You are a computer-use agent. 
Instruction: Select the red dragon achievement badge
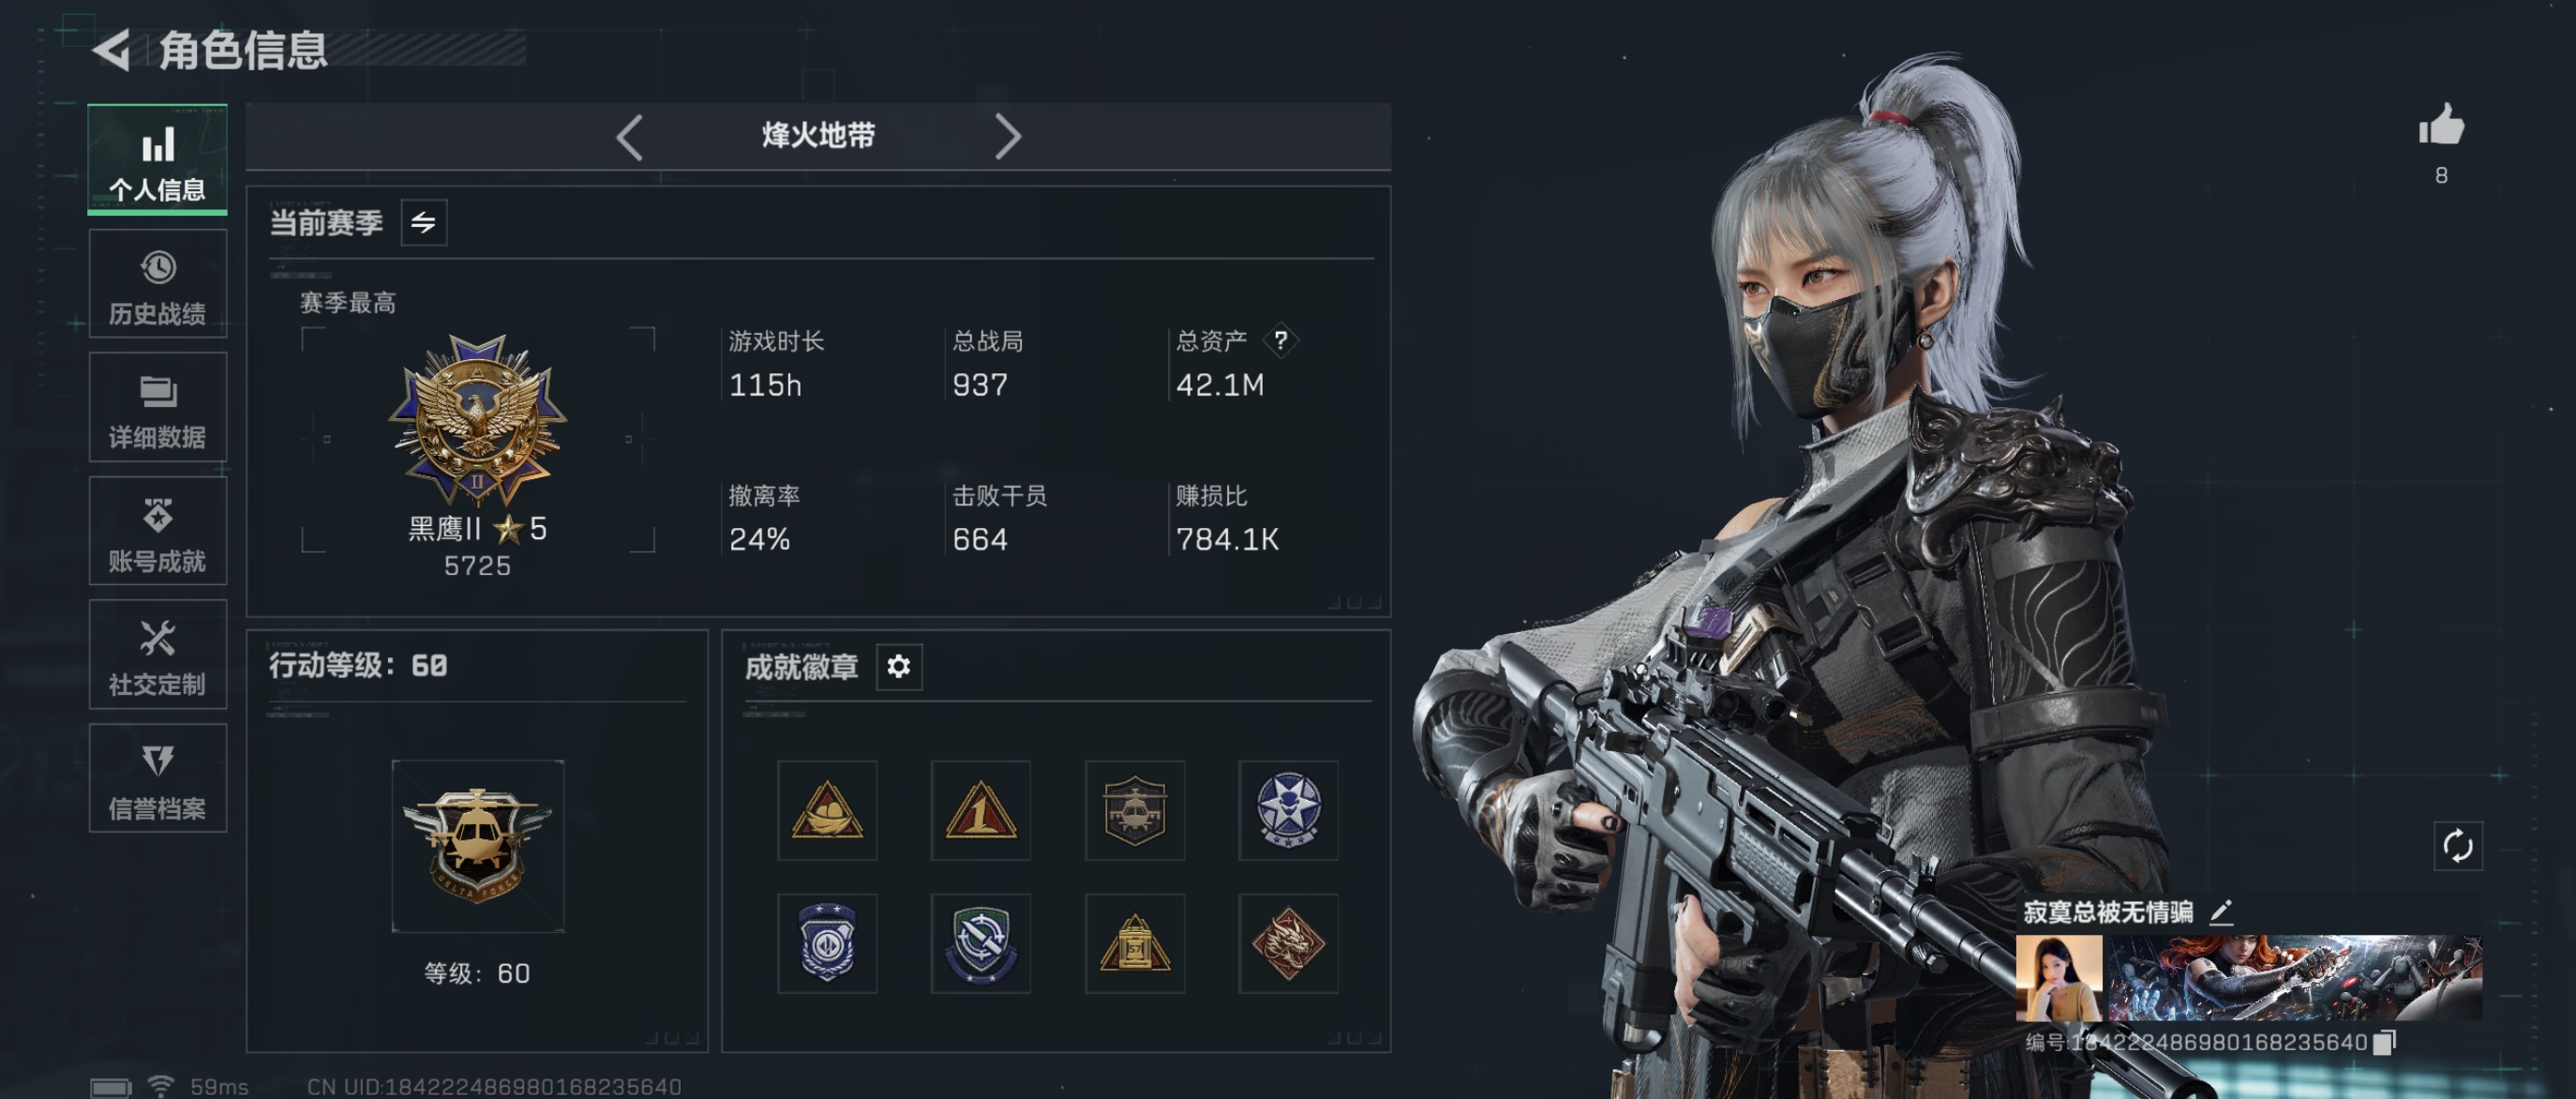(1288, 943)
